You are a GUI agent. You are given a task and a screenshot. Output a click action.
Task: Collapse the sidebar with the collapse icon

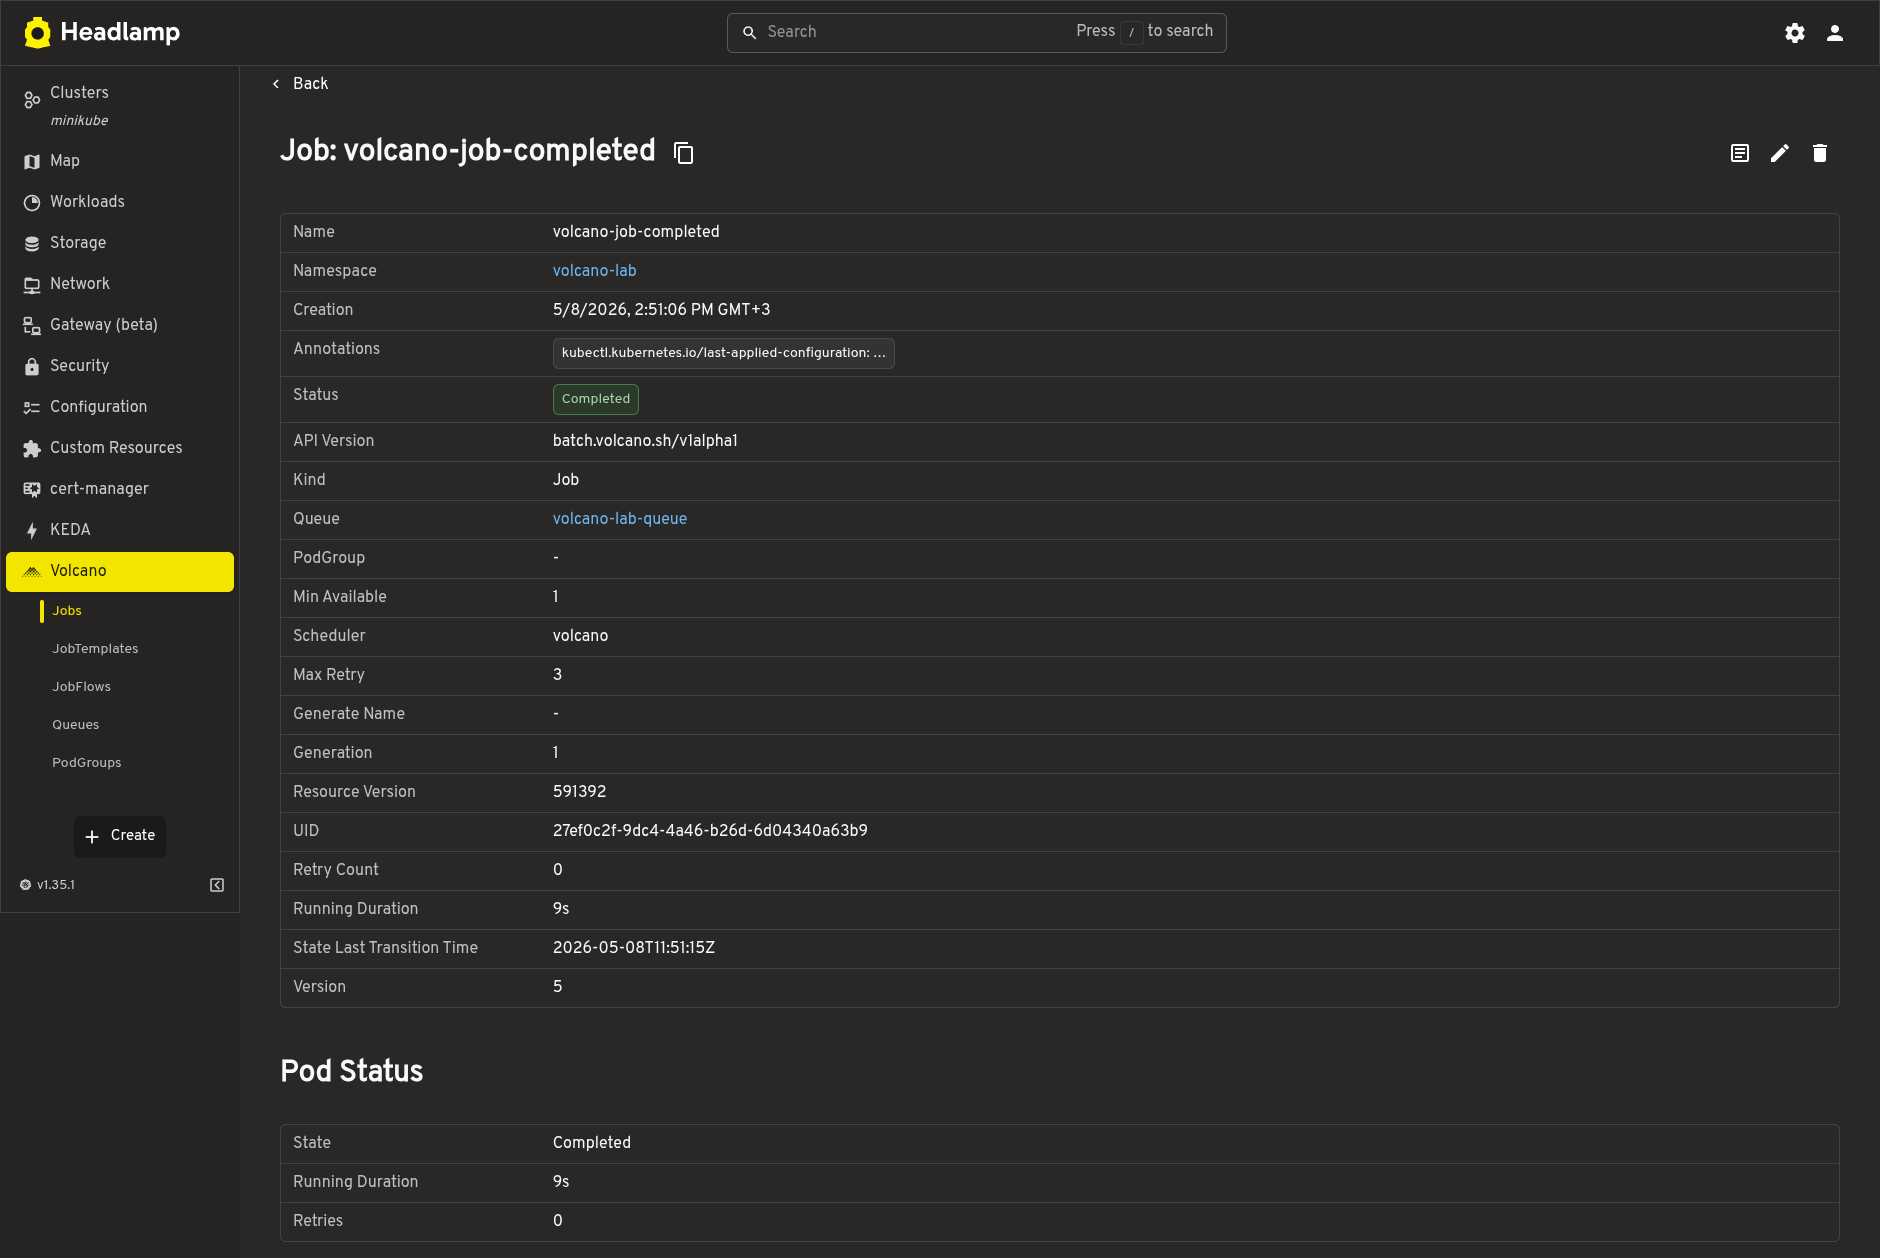(217, 885)
